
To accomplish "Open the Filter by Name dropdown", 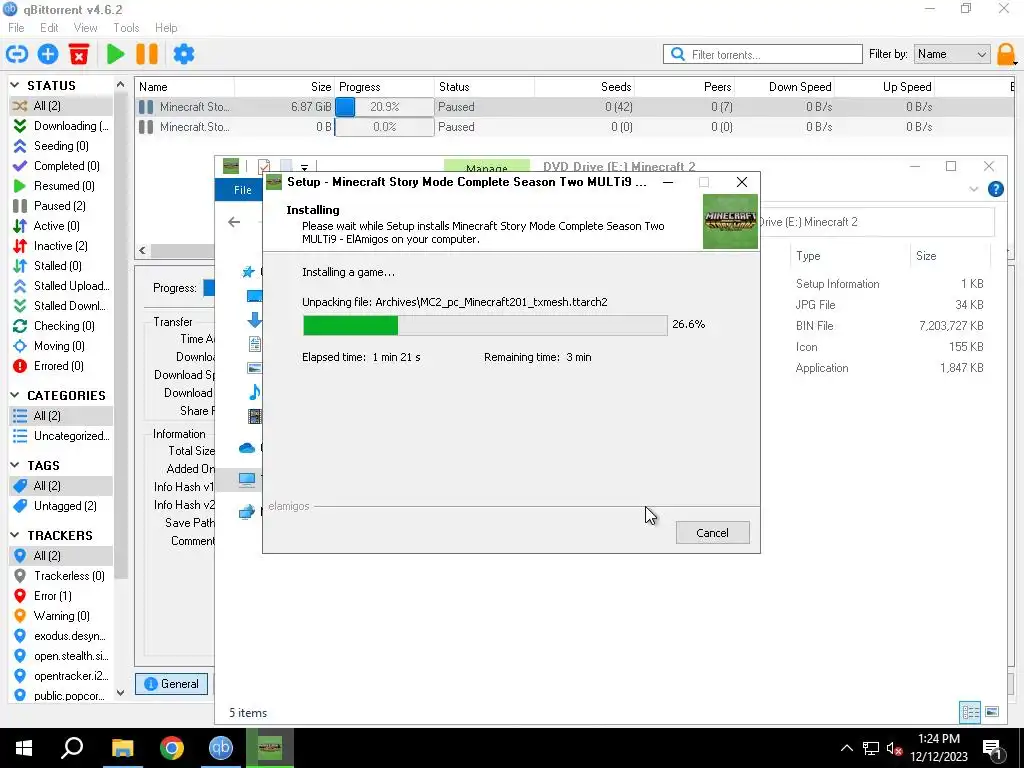I will pyautogui.click(x=952, y=54).
